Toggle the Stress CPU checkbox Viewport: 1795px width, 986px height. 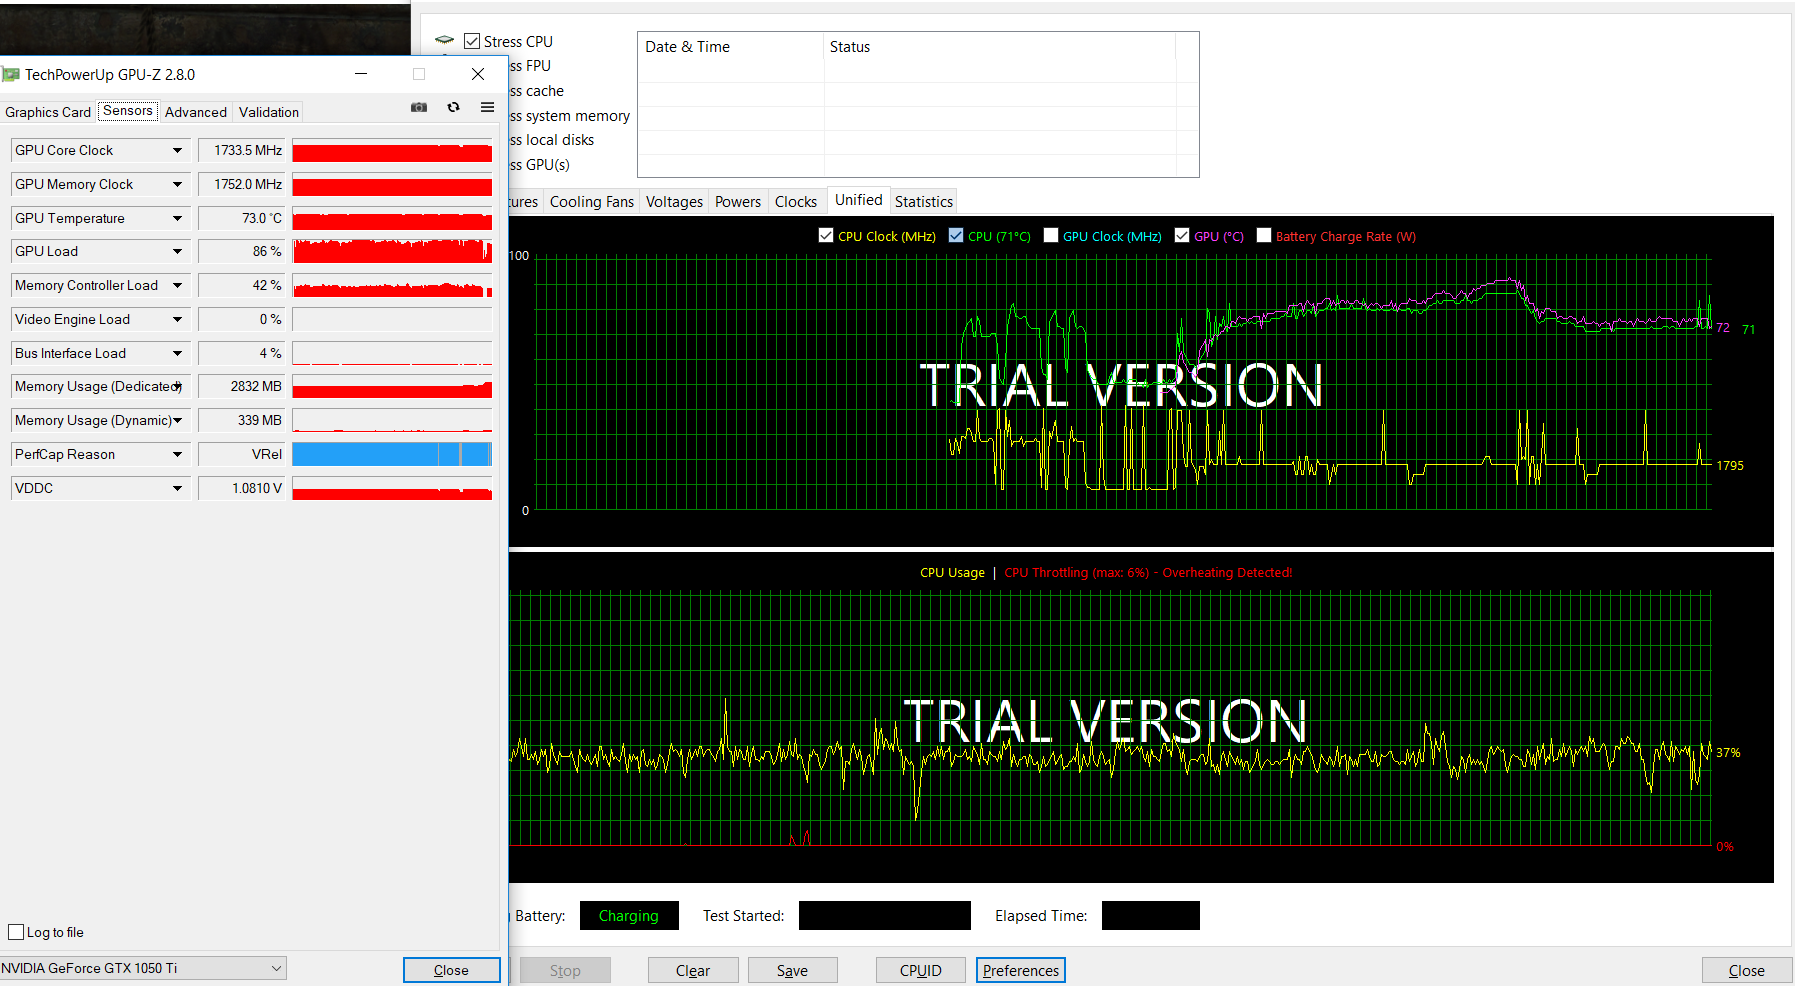coord(472,41)
